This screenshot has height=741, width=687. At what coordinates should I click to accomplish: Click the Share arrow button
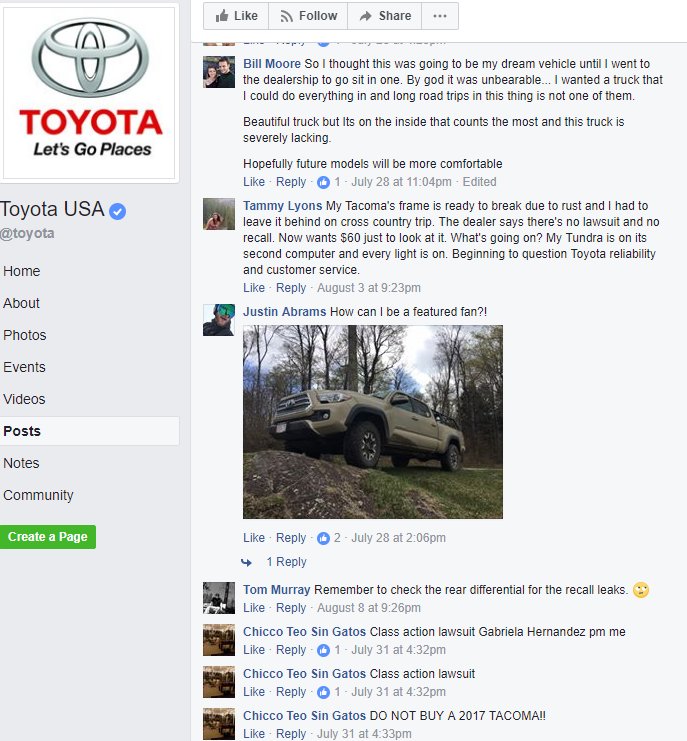coord(384,16)
